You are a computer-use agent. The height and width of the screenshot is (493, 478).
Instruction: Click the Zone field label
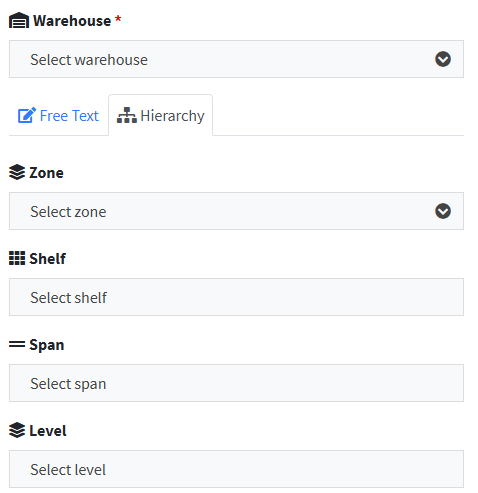tap(46, 173)
